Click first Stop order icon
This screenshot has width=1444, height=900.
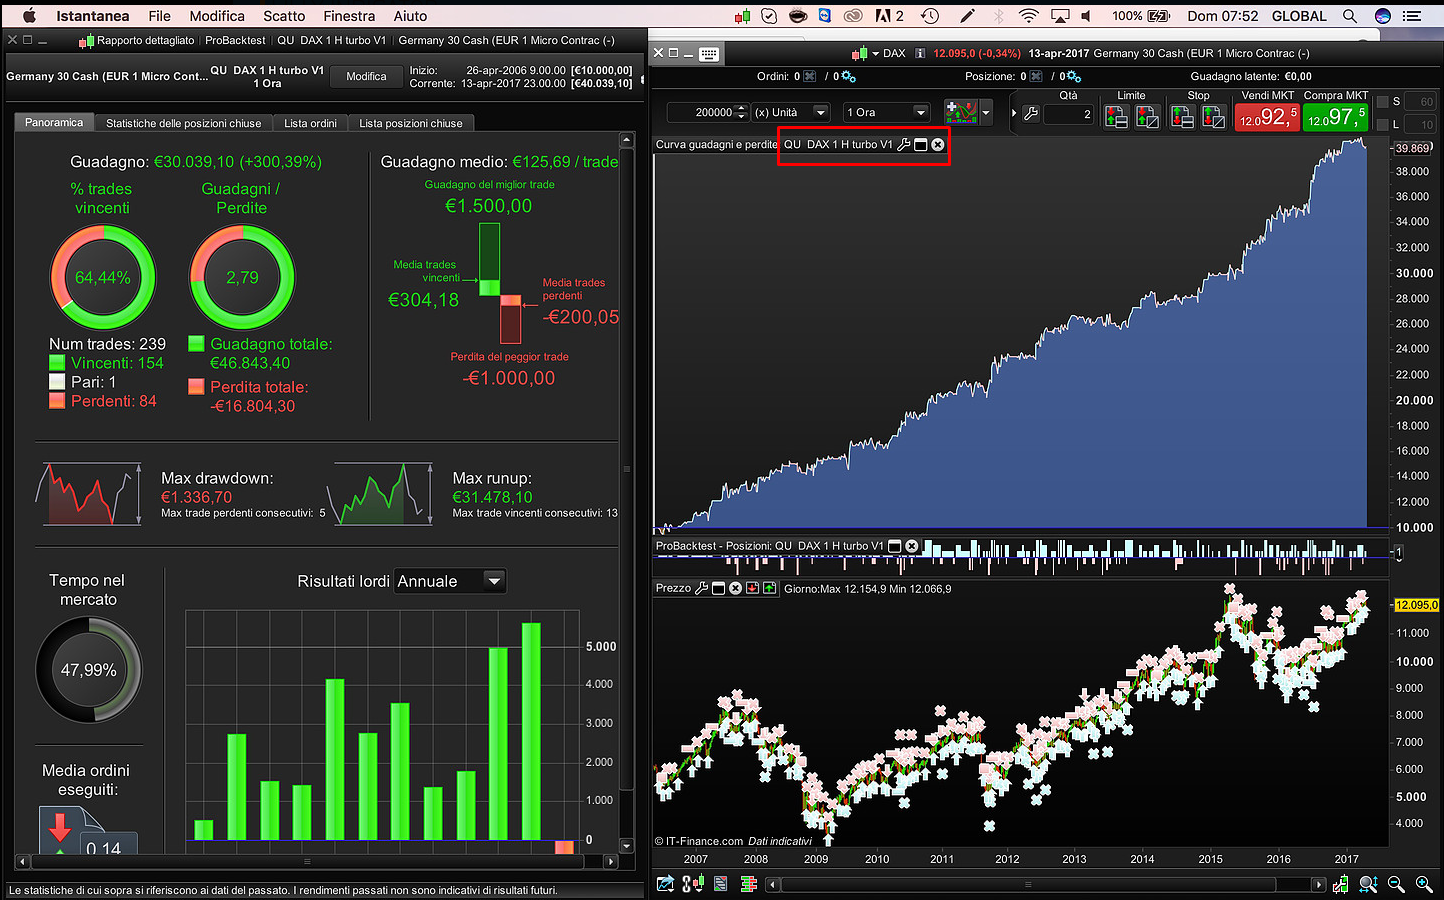1182,117
